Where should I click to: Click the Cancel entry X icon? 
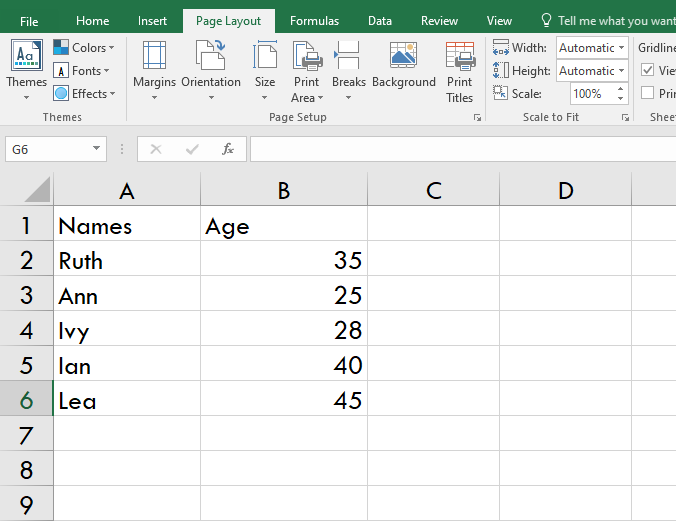156,149
